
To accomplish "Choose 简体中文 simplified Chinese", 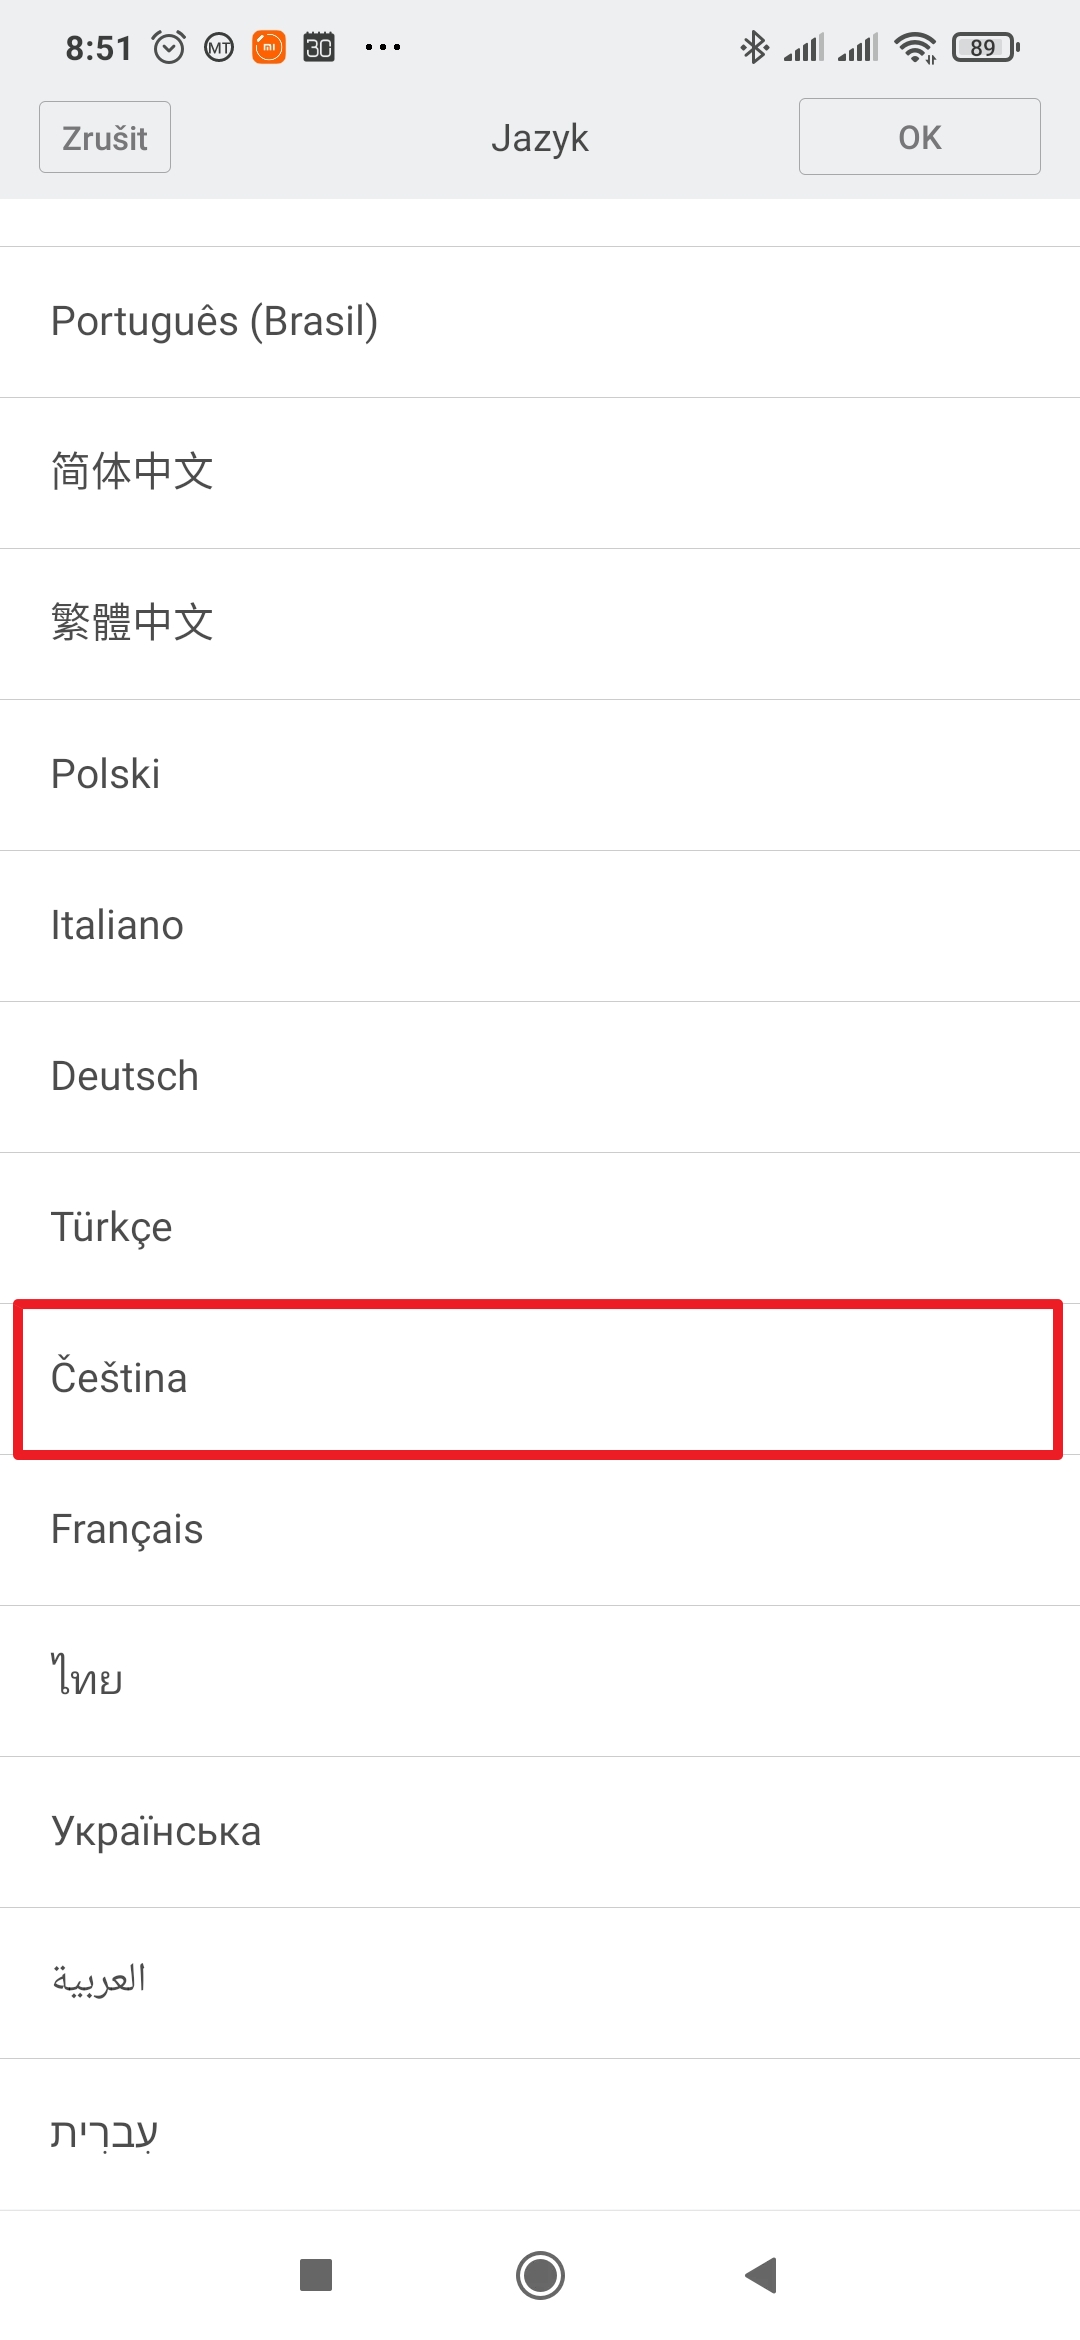I will click(x=540, y=473).
